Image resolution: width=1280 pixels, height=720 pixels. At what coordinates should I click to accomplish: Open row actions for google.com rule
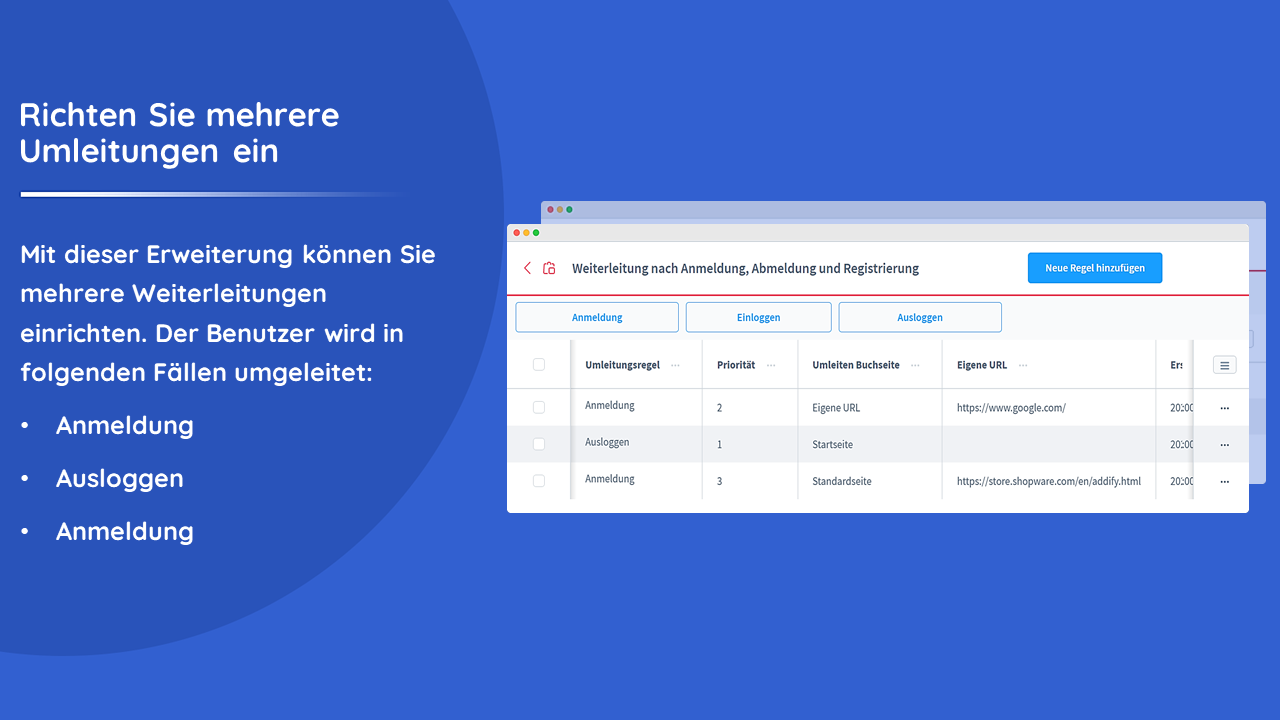click(x=1224, y=408)
